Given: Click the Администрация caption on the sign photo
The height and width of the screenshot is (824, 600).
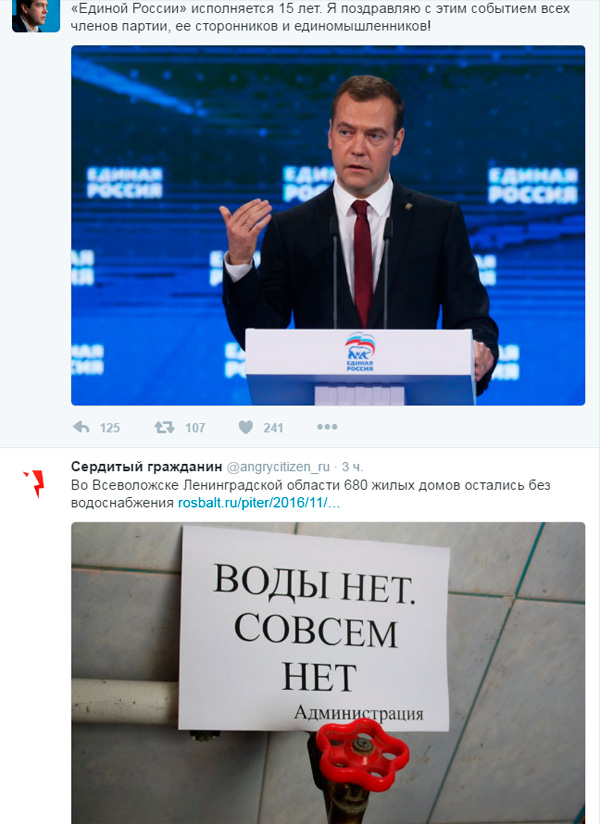Looking at the screenshot, I should (359, 714).
